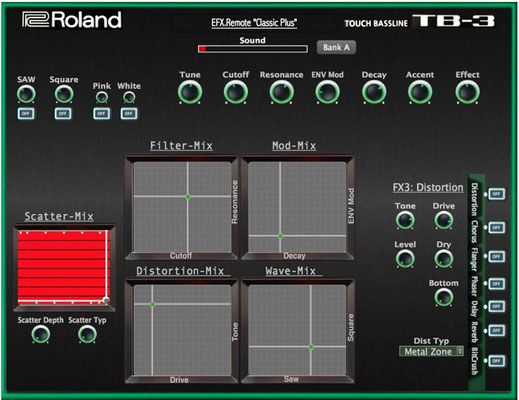Click the red Scatter-Mix pad
This screenshot has height=400, width=519.
(63, 267)
